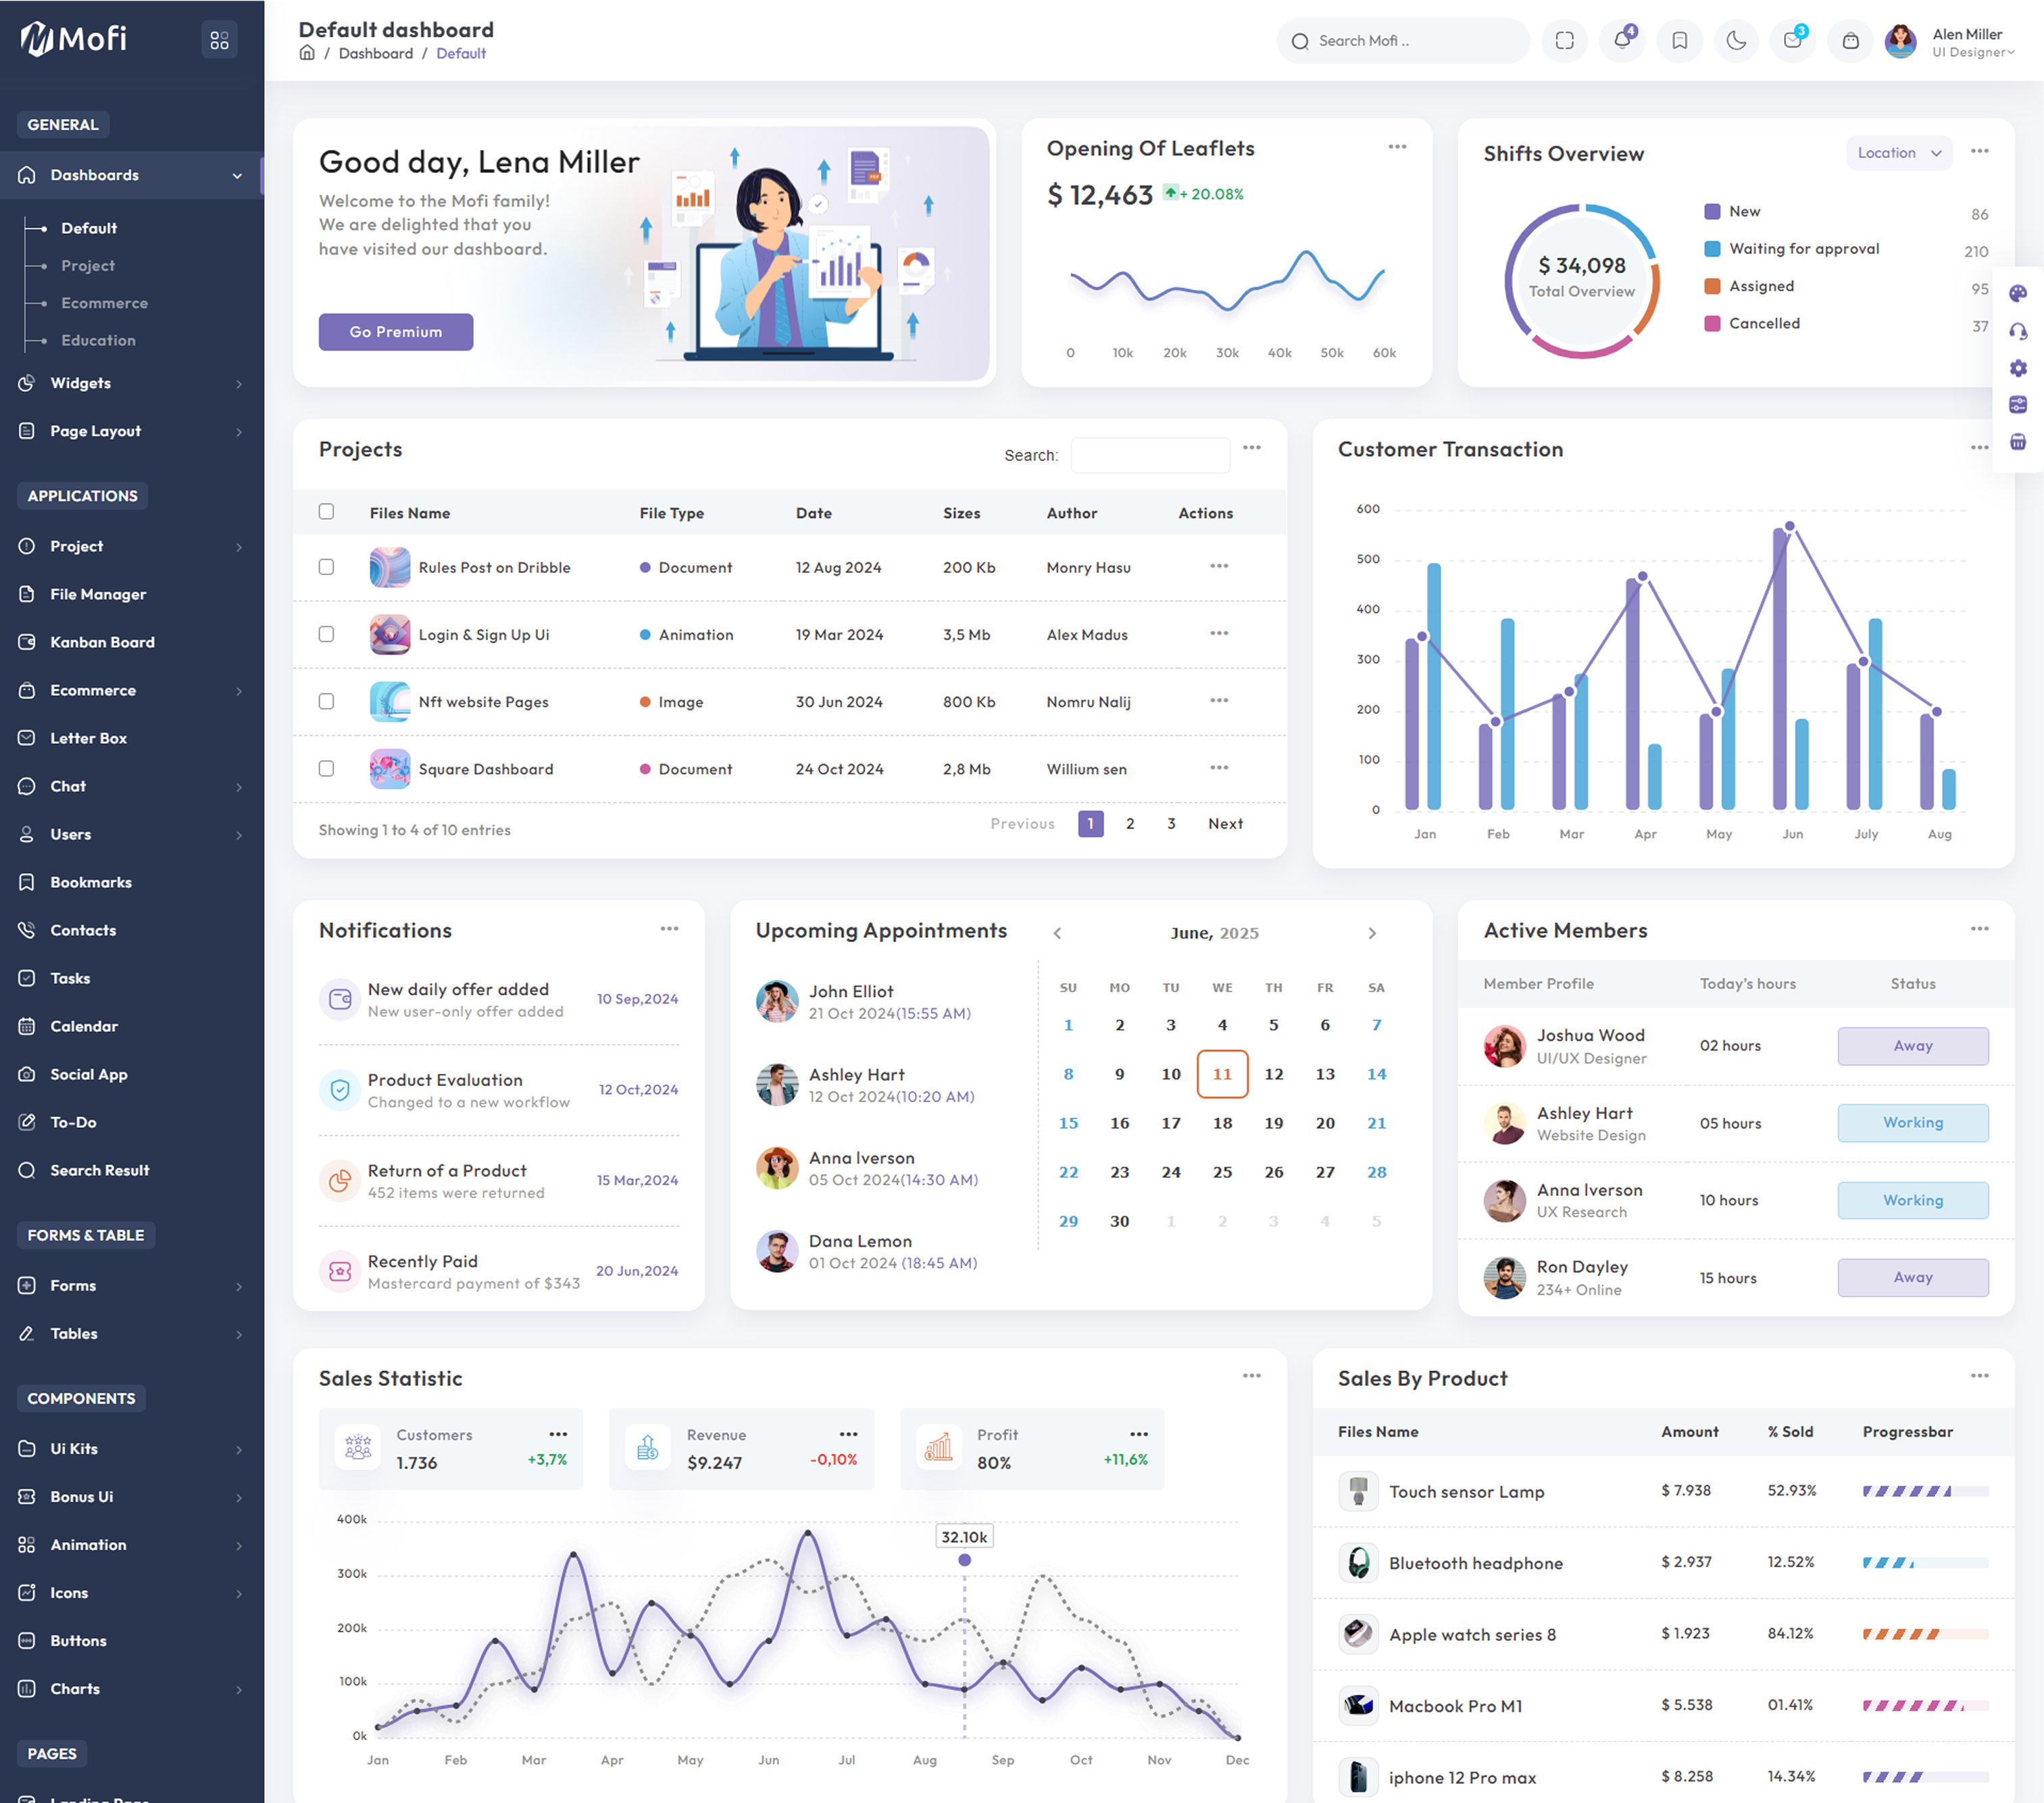Check the Rules Post on Dribble row checkbox

[x=326, y=567]
